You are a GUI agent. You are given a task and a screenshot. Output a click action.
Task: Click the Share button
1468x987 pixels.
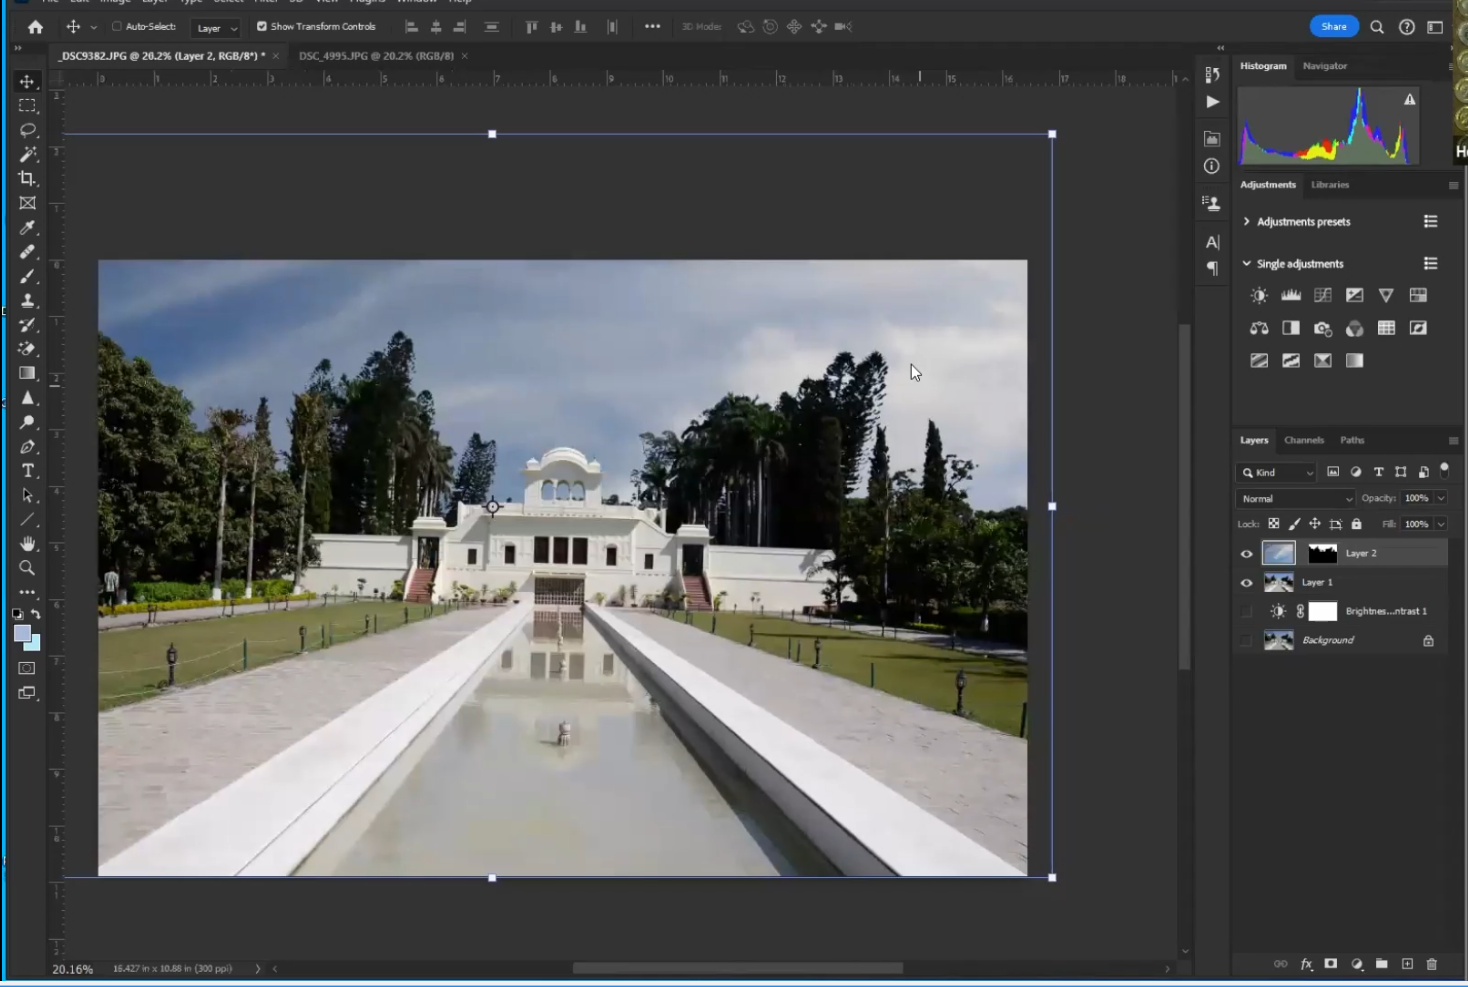1333,27
